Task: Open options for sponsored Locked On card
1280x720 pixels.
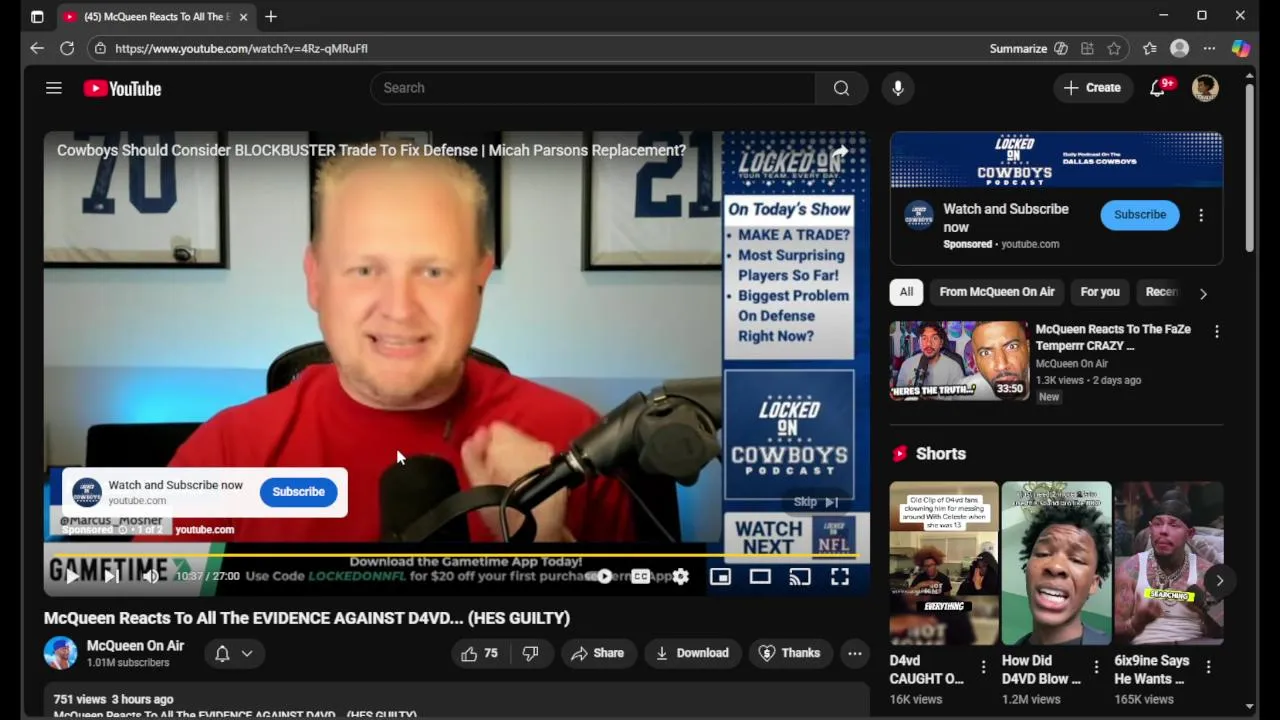Action: [x=1201, y=215]
